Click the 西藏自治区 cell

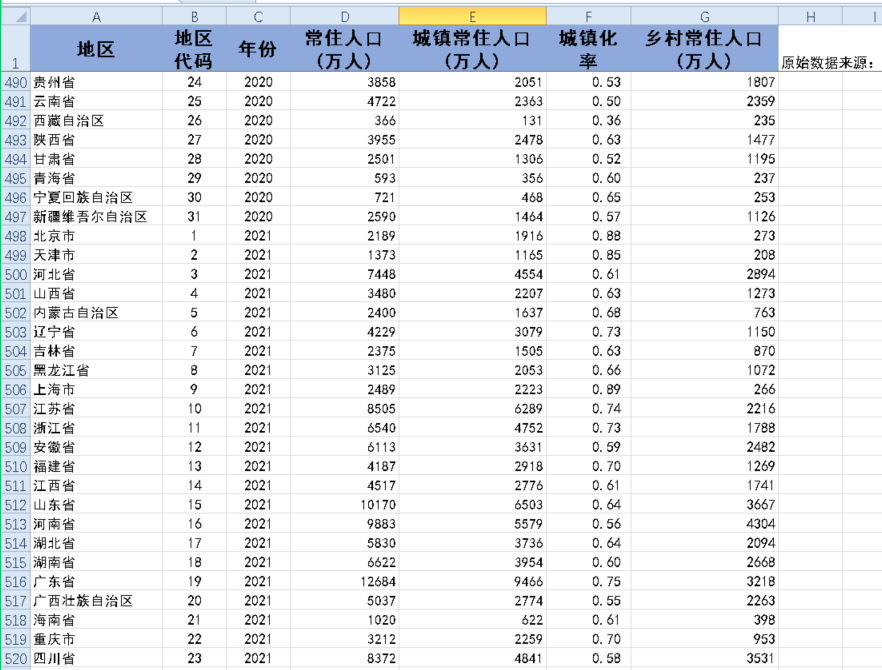click(96, 120)
